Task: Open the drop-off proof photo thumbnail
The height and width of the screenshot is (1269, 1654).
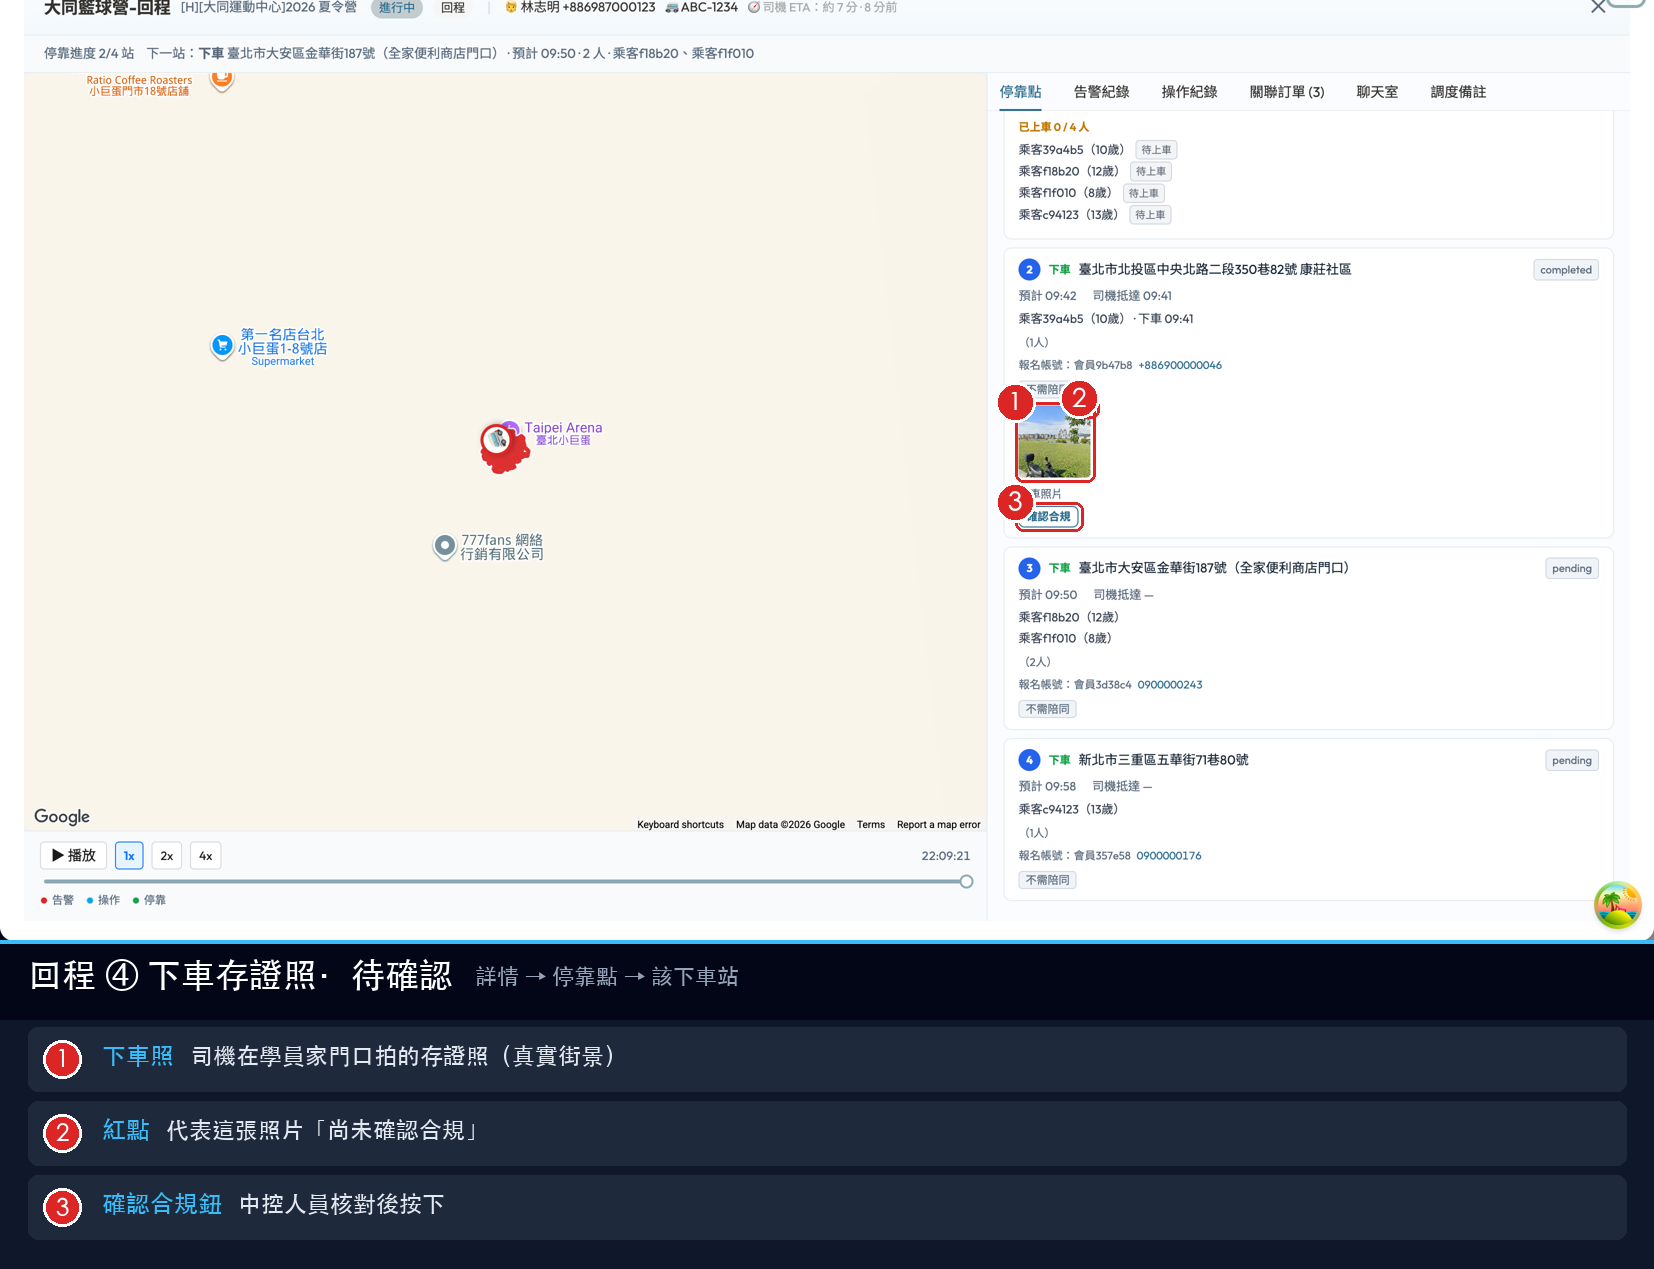Action: pos(1054,441)
